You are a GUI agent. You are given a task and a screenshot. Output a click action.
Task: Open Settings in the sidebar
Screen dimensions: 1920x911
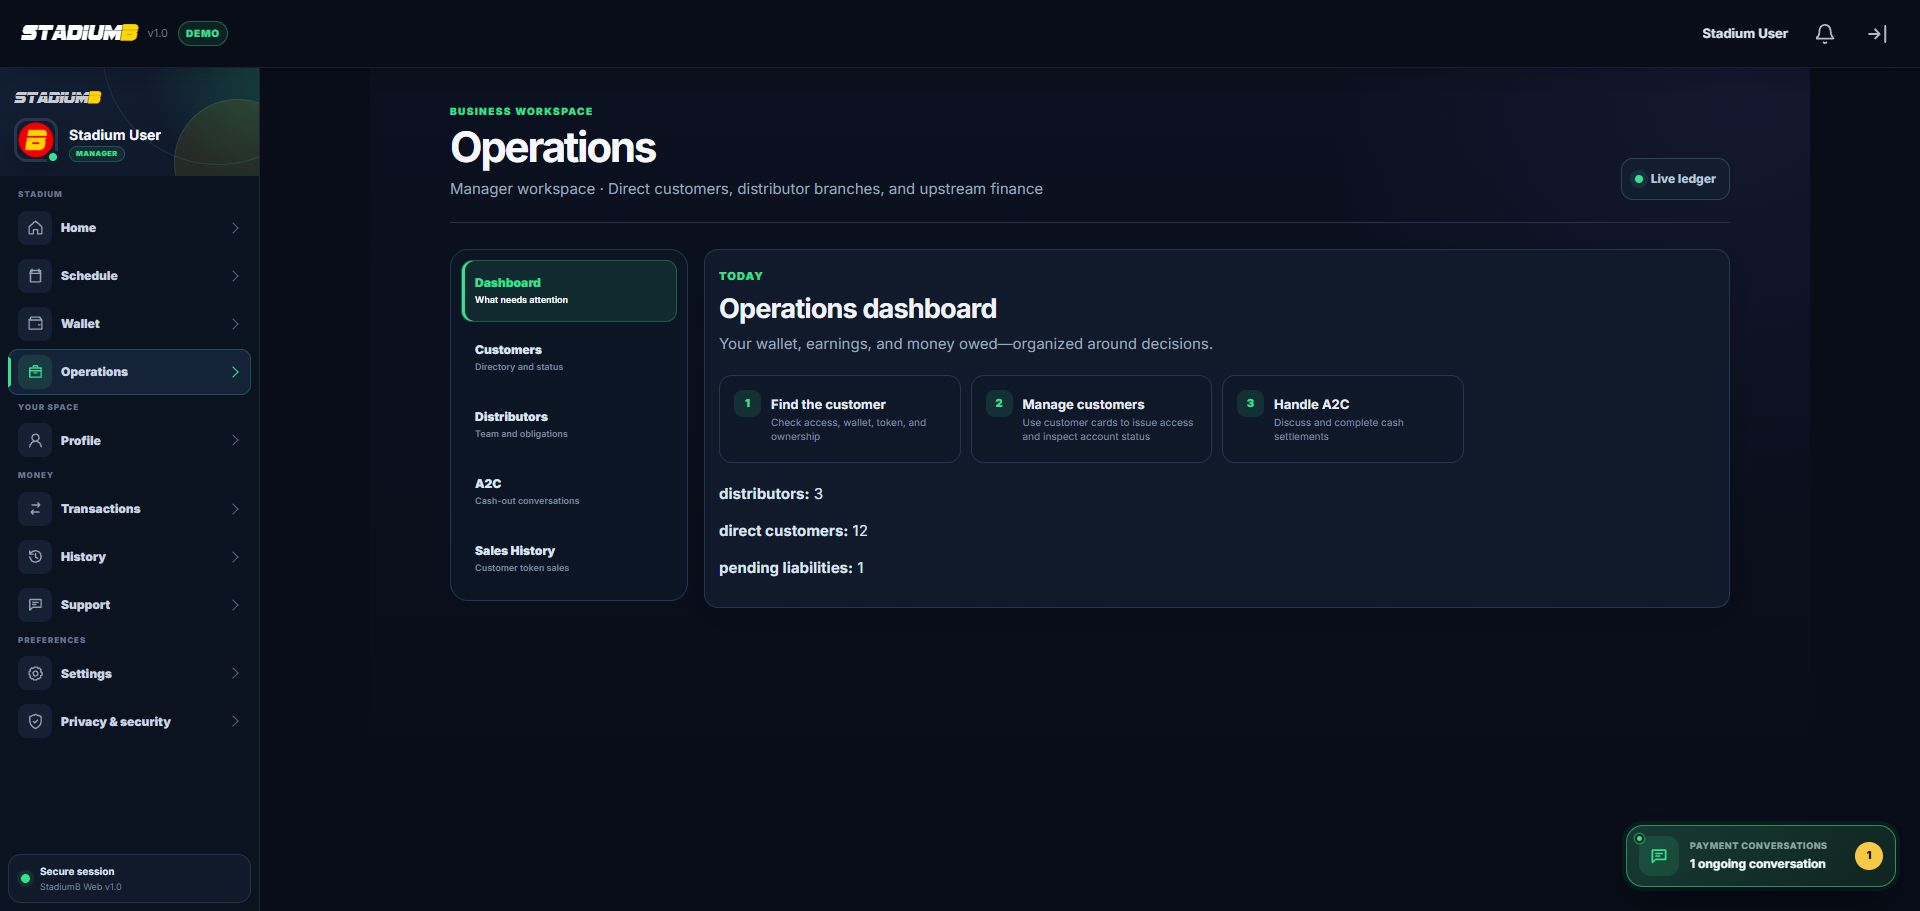click(x=130, y=674)
